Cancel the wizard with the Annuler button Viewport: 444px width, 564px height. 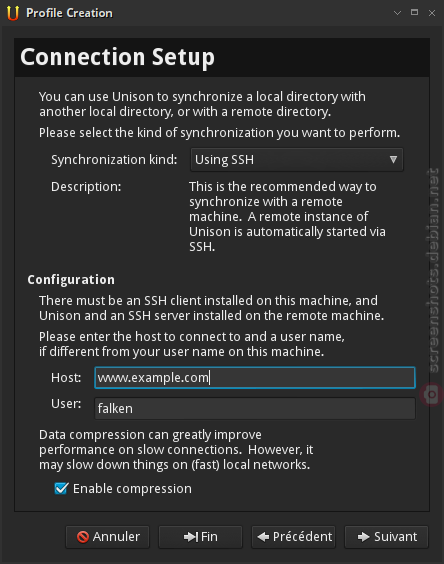107,537
